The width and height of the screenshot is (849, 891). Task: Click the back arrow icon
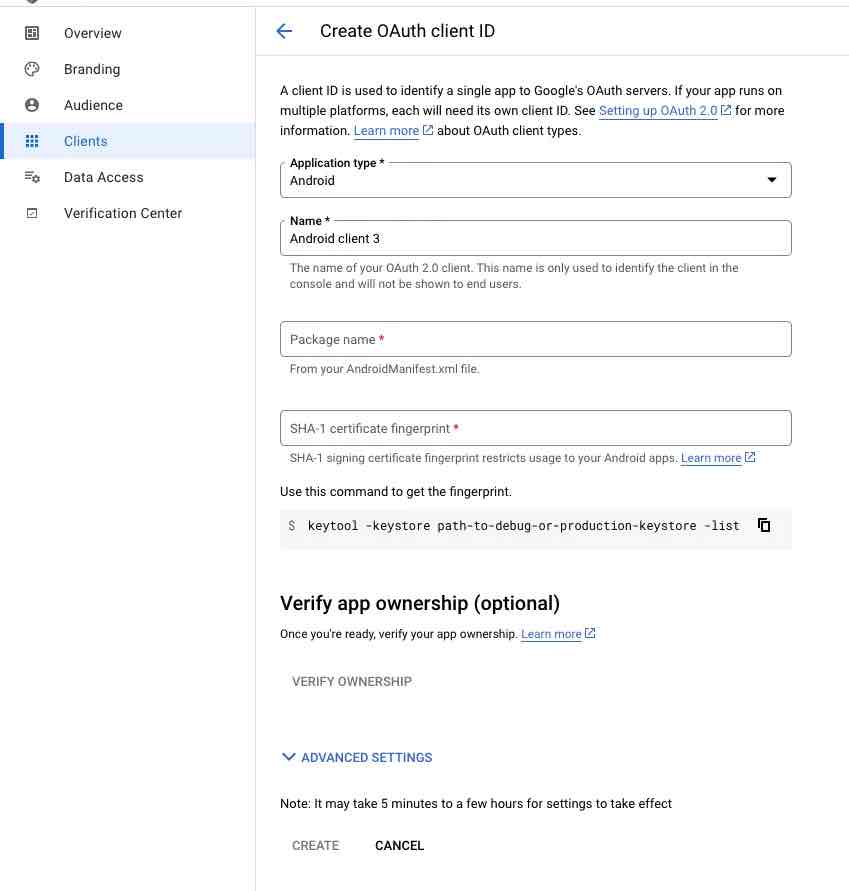284,31
